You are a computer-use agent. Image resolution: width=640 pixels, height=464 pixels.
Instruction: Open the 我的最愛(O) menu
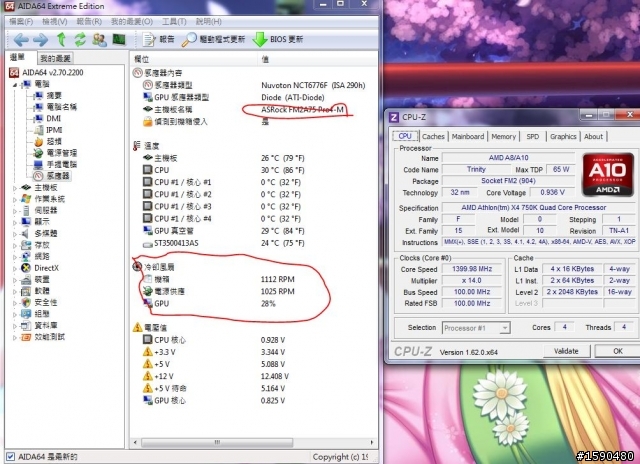pos(132,21)
